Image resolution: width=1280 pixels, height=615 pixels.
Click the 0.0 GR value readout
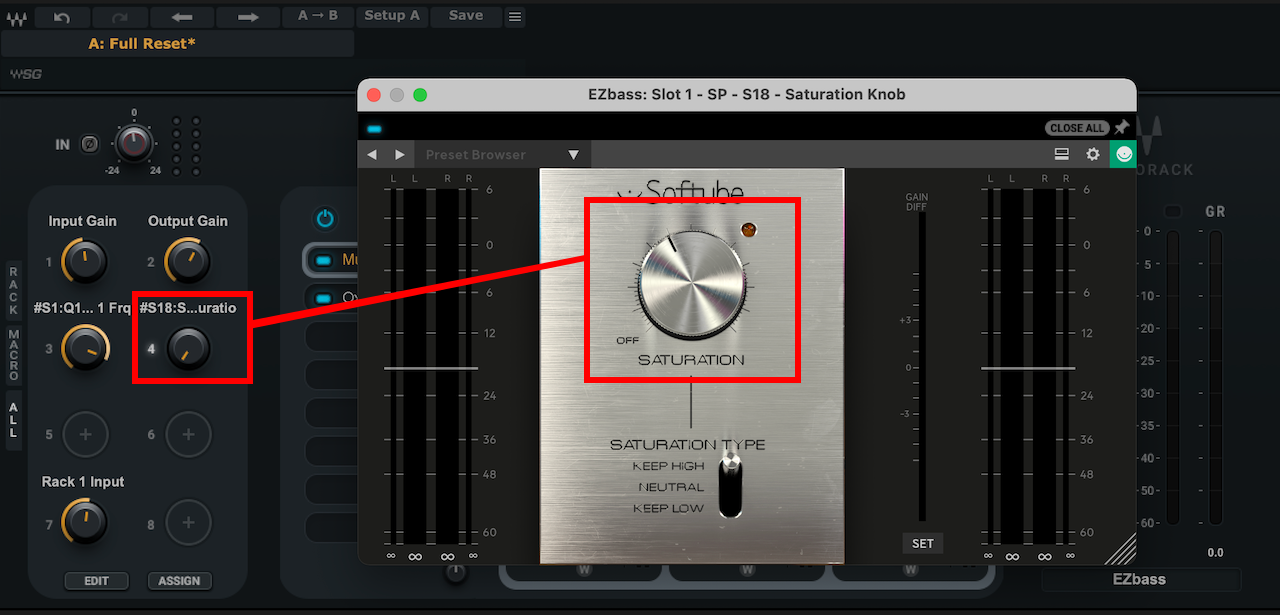coord(1215,552)
